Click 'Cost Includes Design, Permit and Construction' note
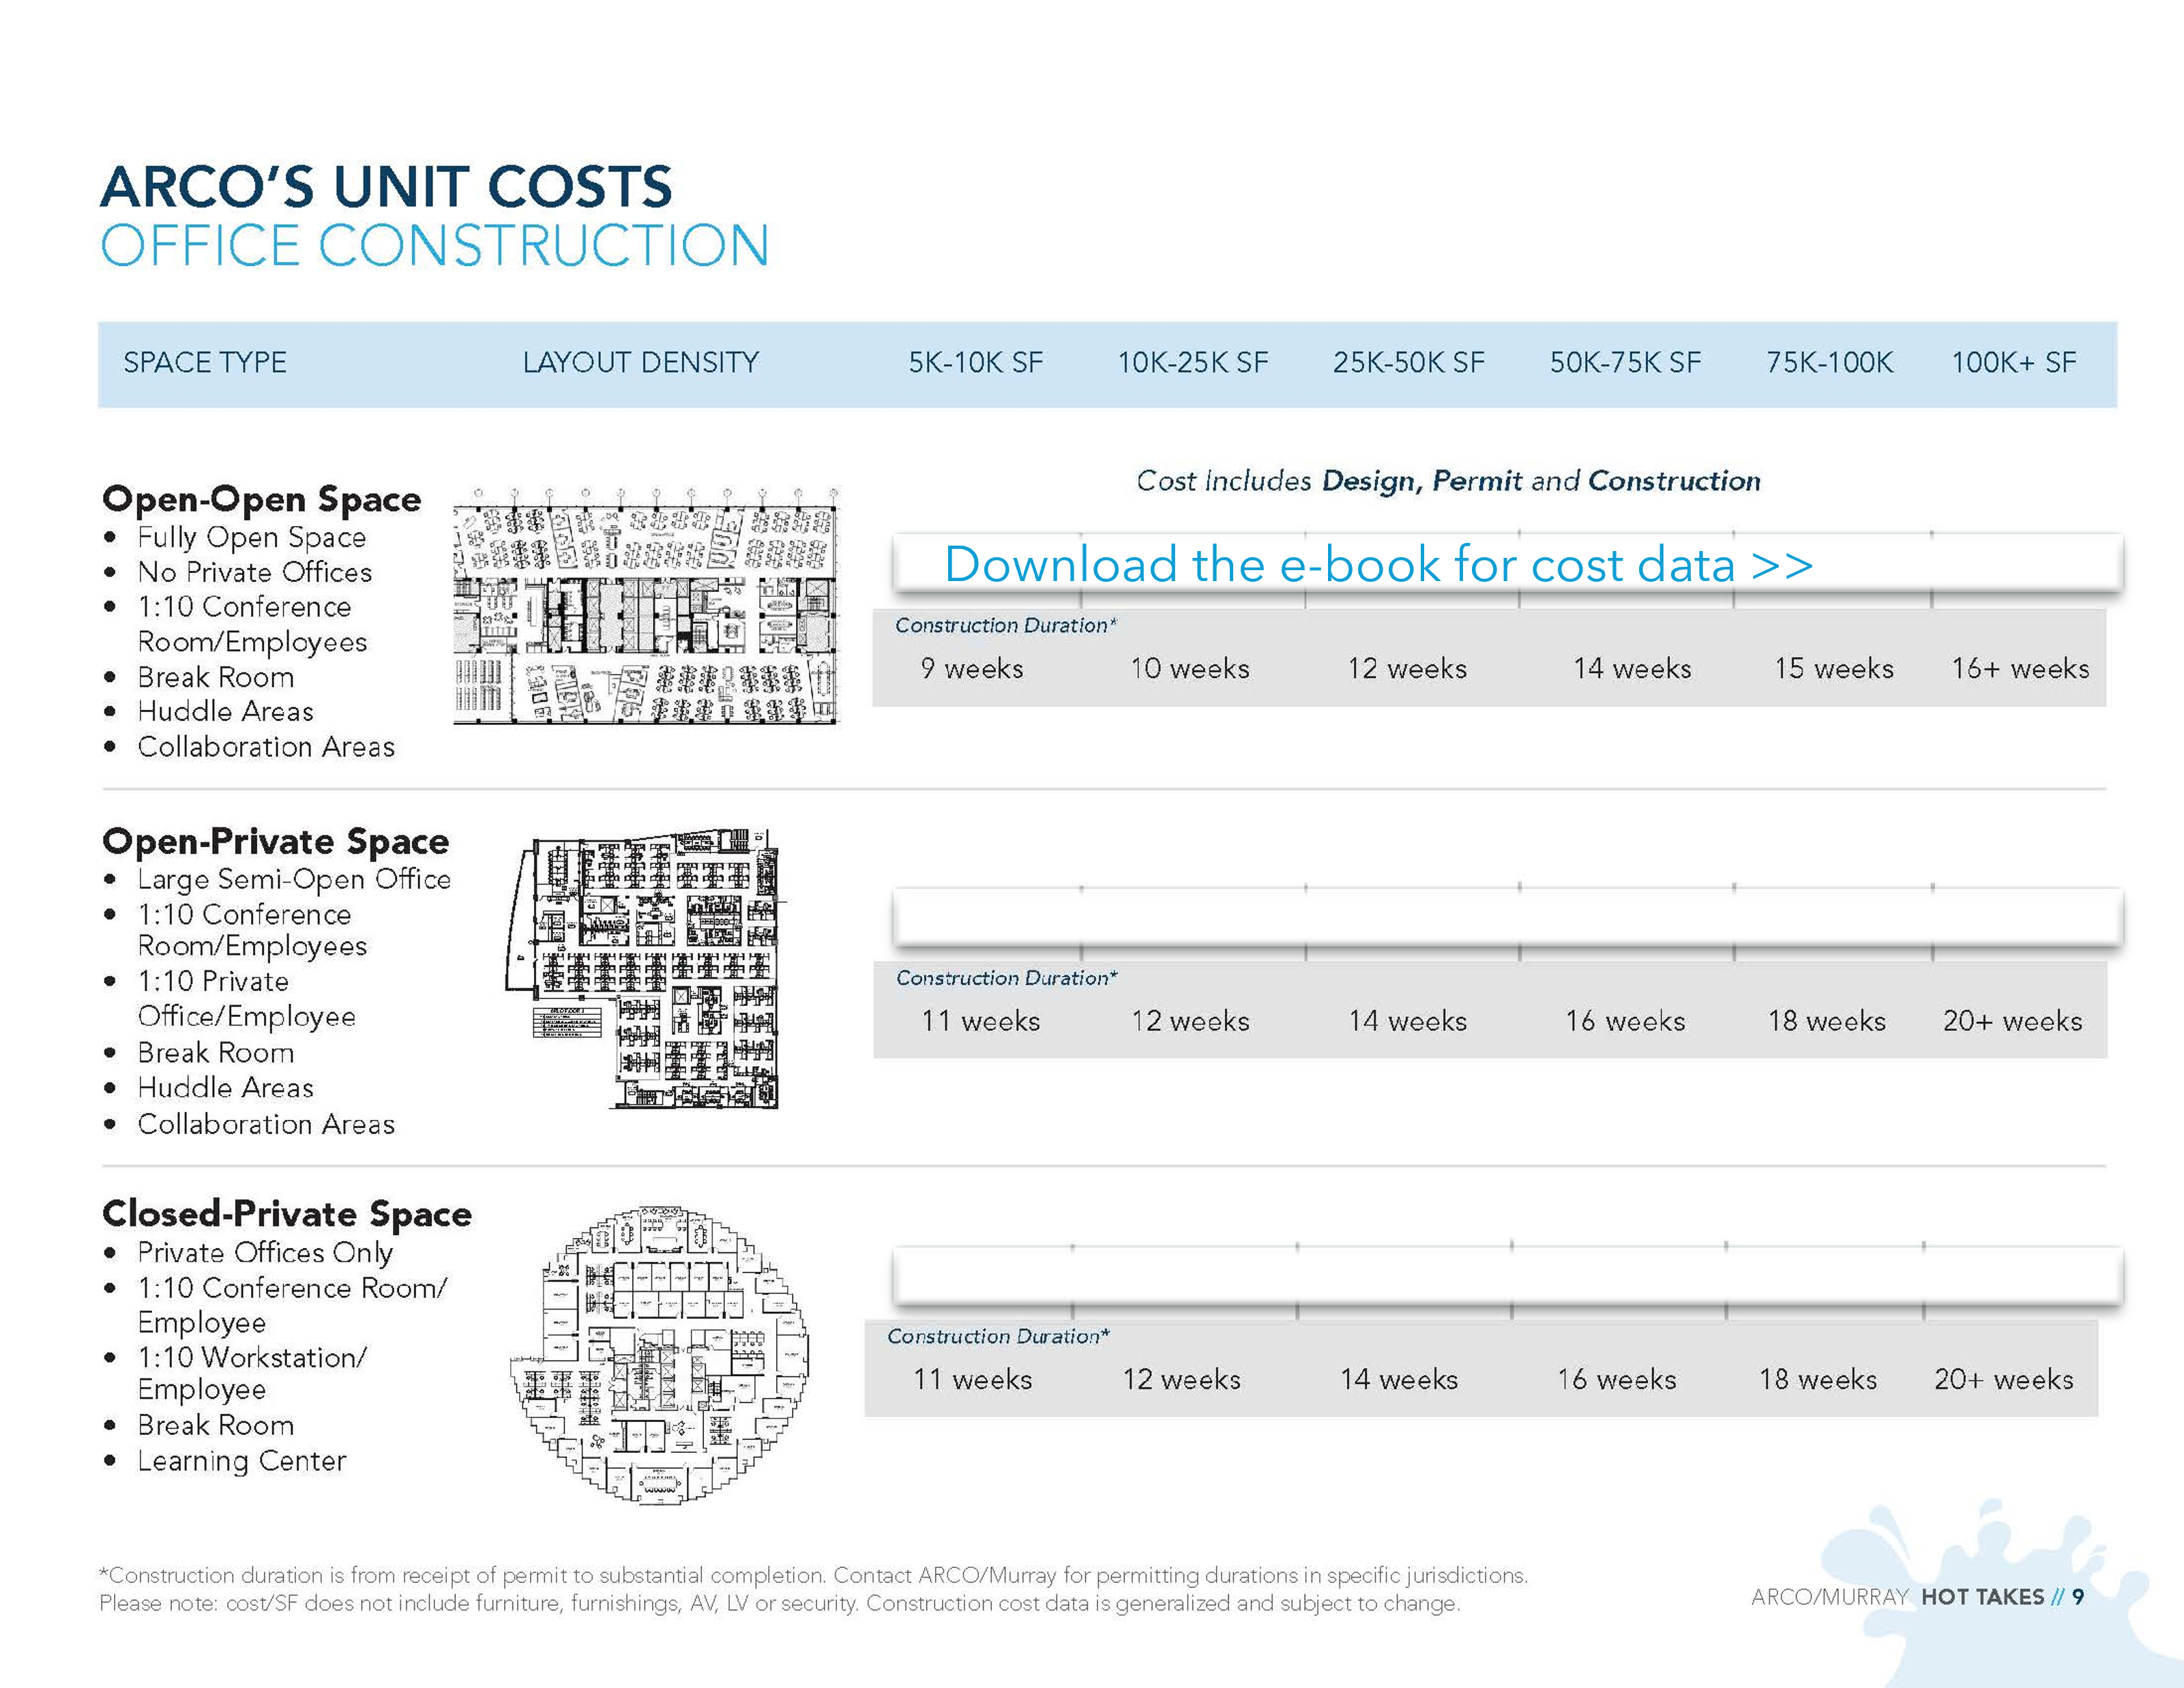The height and width of the screenshot is (1688, 2184). coord(1448,481)
